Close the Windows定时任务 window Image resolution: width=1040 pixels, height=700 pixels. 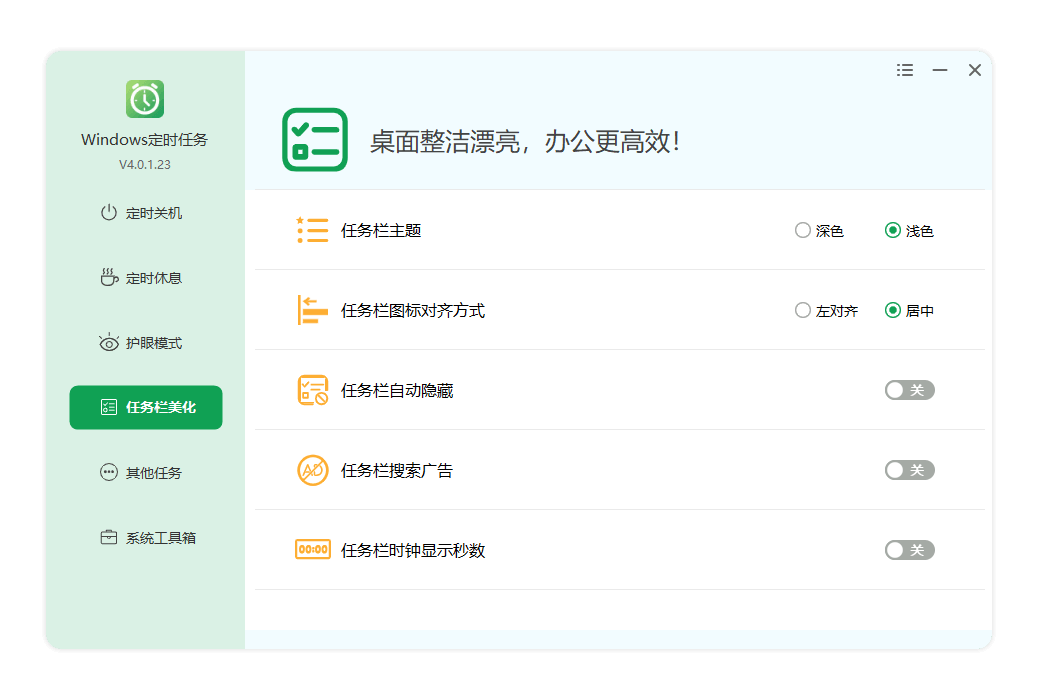pyautogui.click(x=974, y=70)
